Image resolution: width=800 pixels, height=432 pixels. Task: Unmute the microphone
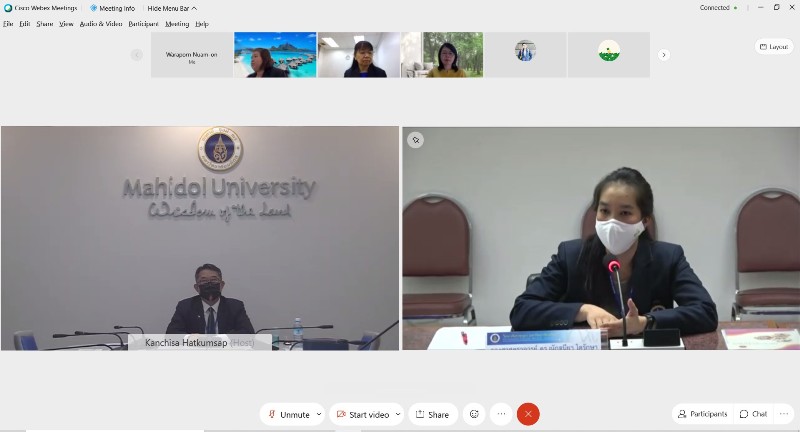(x=287, y=414)
